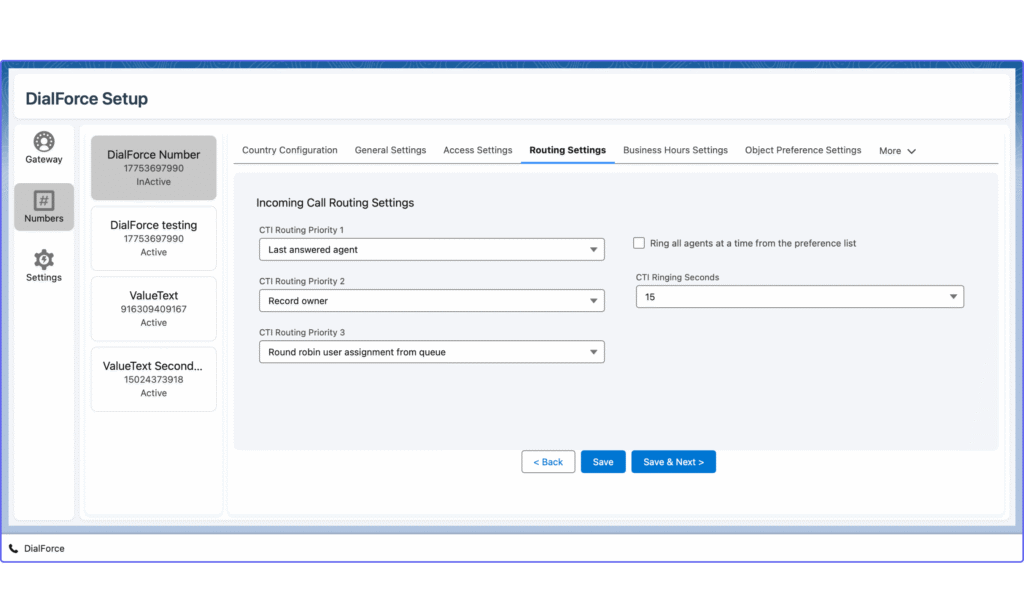Click the DialForce Setup page title

pyautogui.click(x=87, y=99)
